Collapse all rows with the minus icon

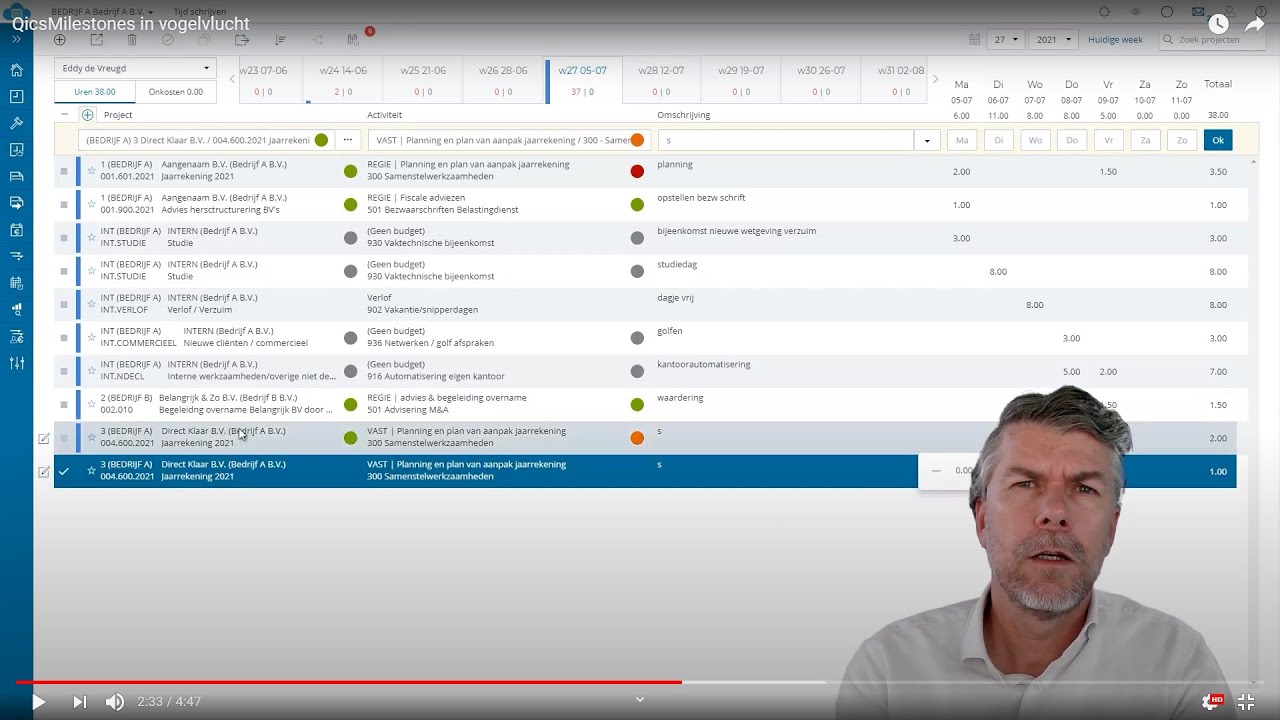[x=65, y=115]
